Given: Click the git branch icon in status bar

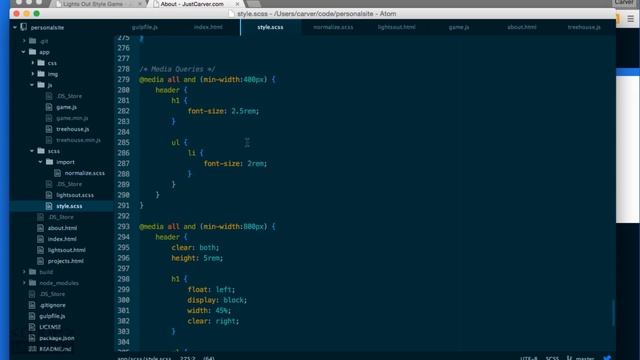Looking at the screenshot, I should [569, 358].
